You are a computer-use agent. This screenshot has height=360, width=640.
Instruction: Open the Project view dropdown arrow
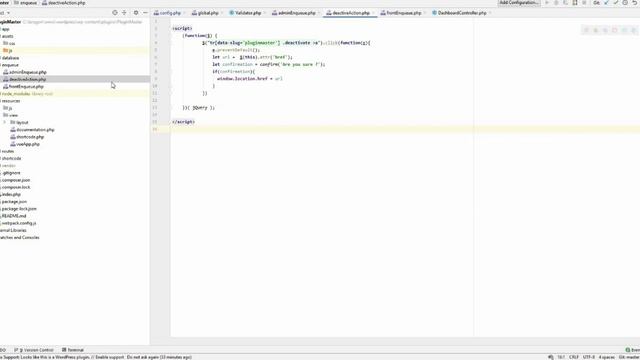pos(8,13)
